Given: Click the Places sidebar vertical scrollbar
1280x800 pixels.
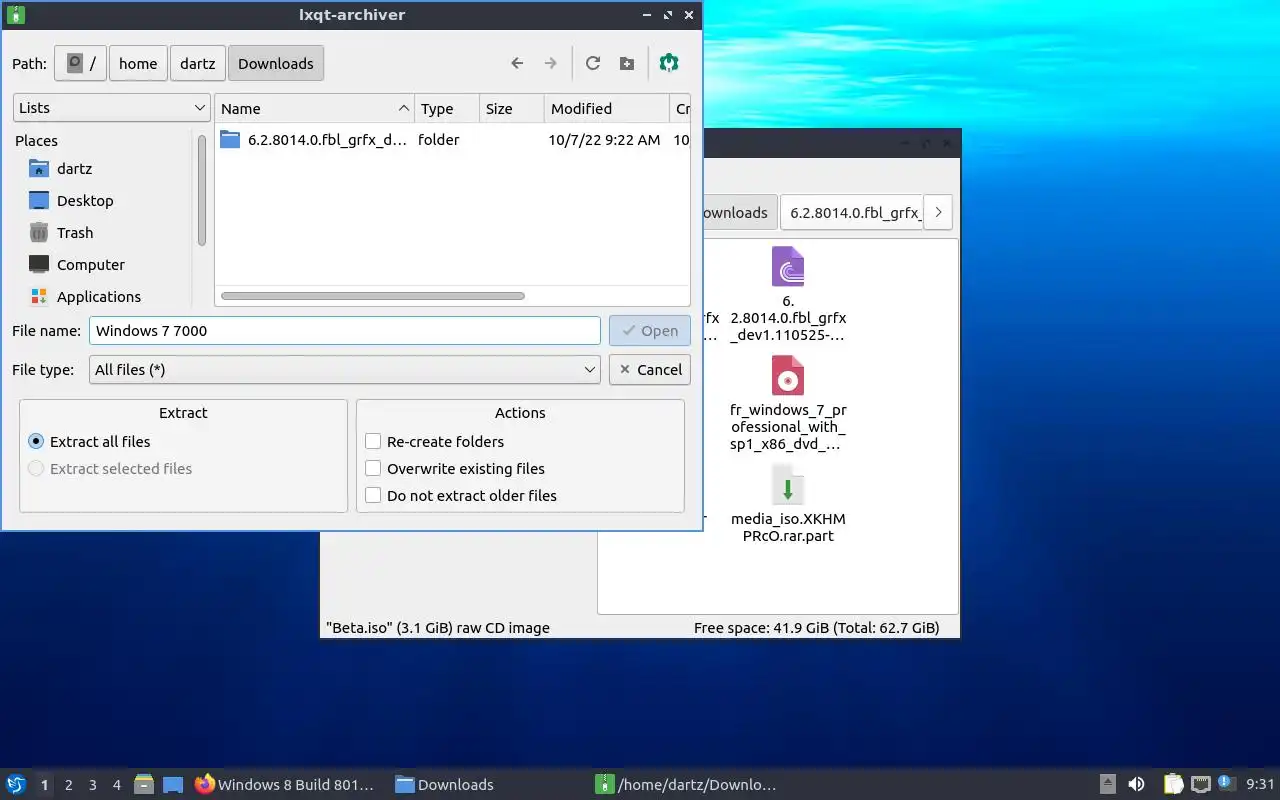Looking at the screenshot, I should point(201,190).
